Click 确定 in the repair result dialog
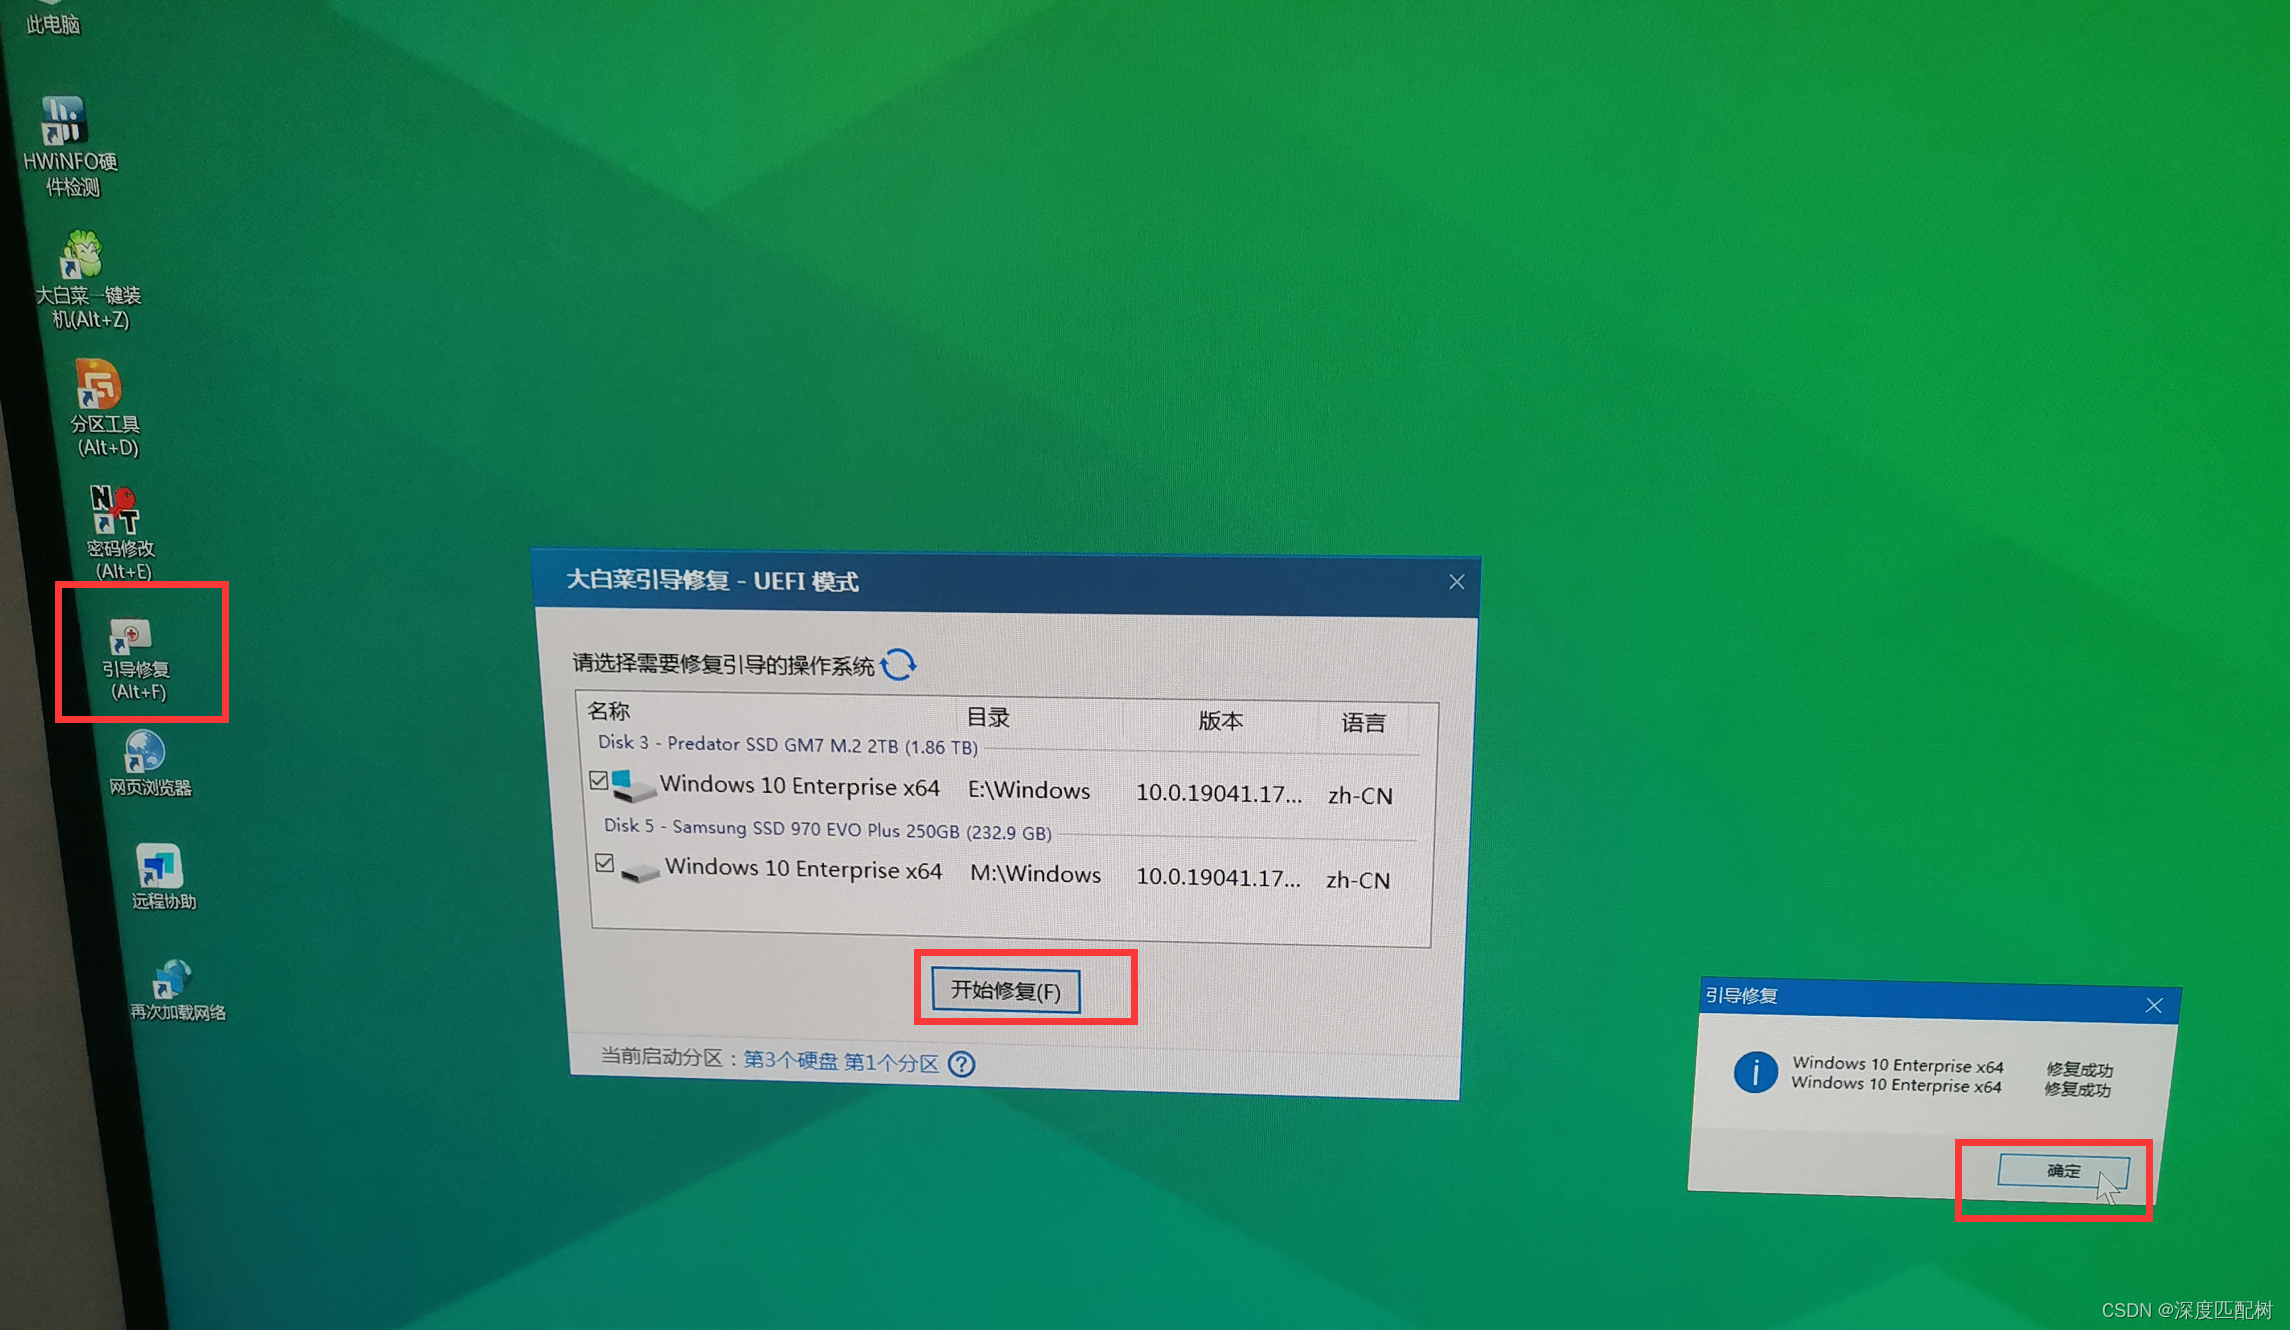The width and height of the screenshot is (2290, 1330). click(x=2062, y=1170)
